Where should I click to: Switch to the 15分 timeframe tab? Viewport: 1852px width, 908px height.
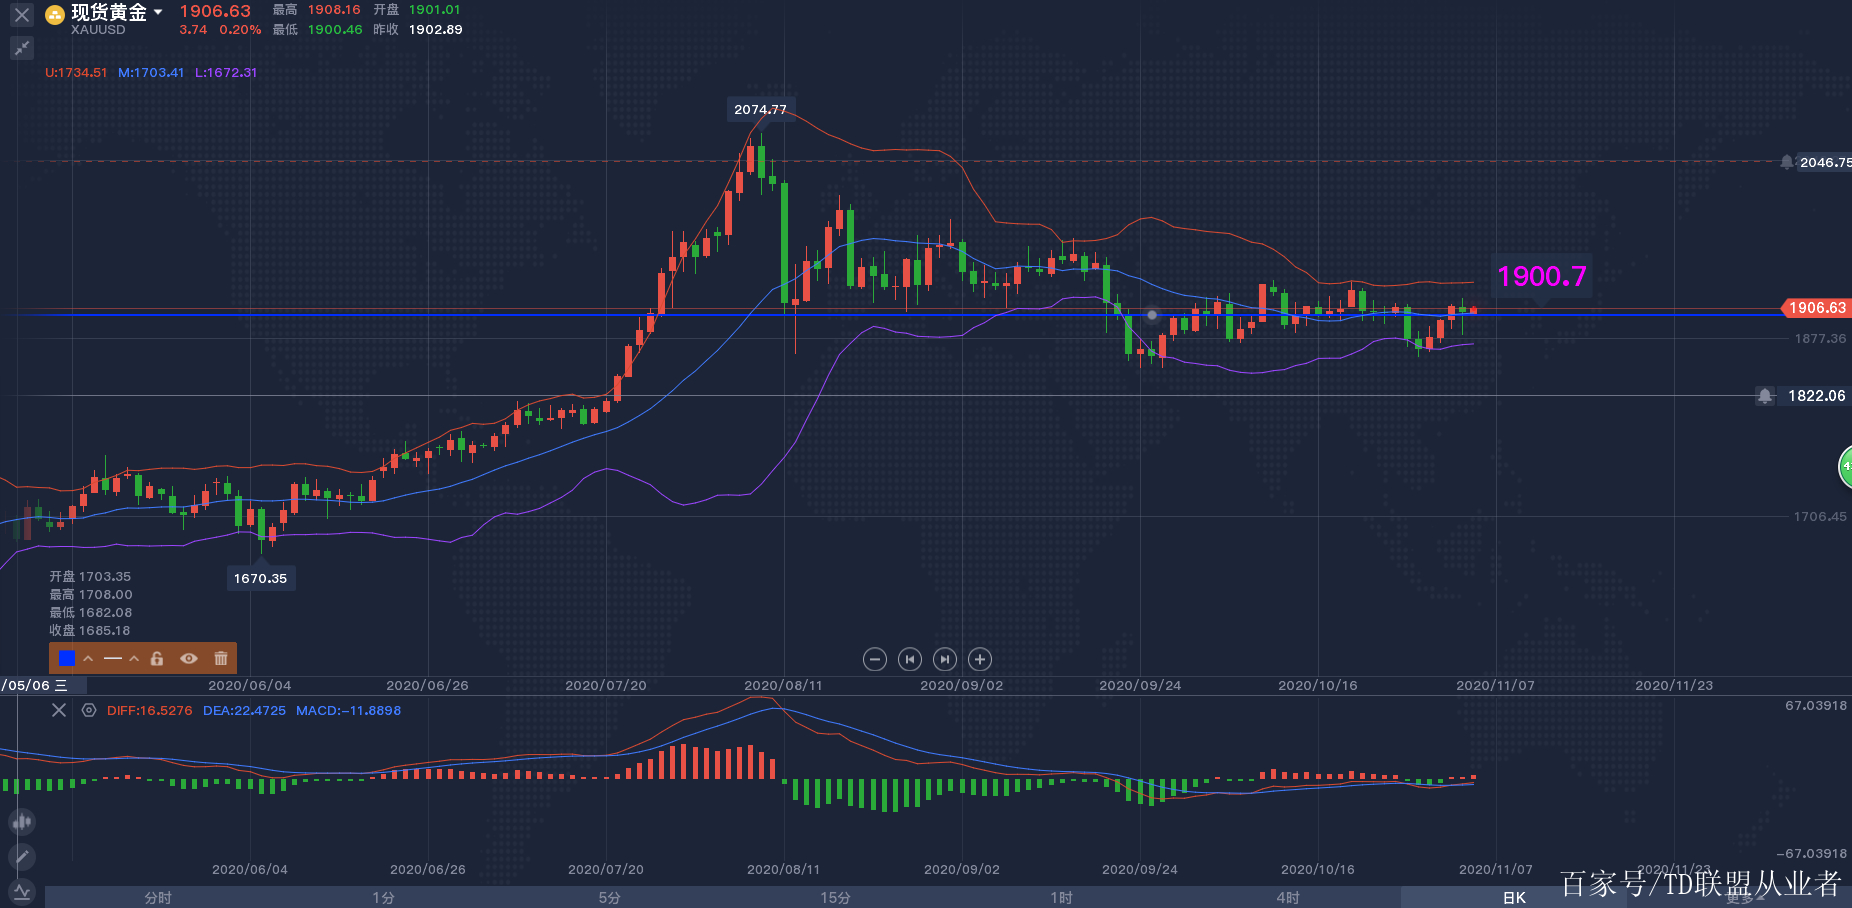click(x=836, y=897)
